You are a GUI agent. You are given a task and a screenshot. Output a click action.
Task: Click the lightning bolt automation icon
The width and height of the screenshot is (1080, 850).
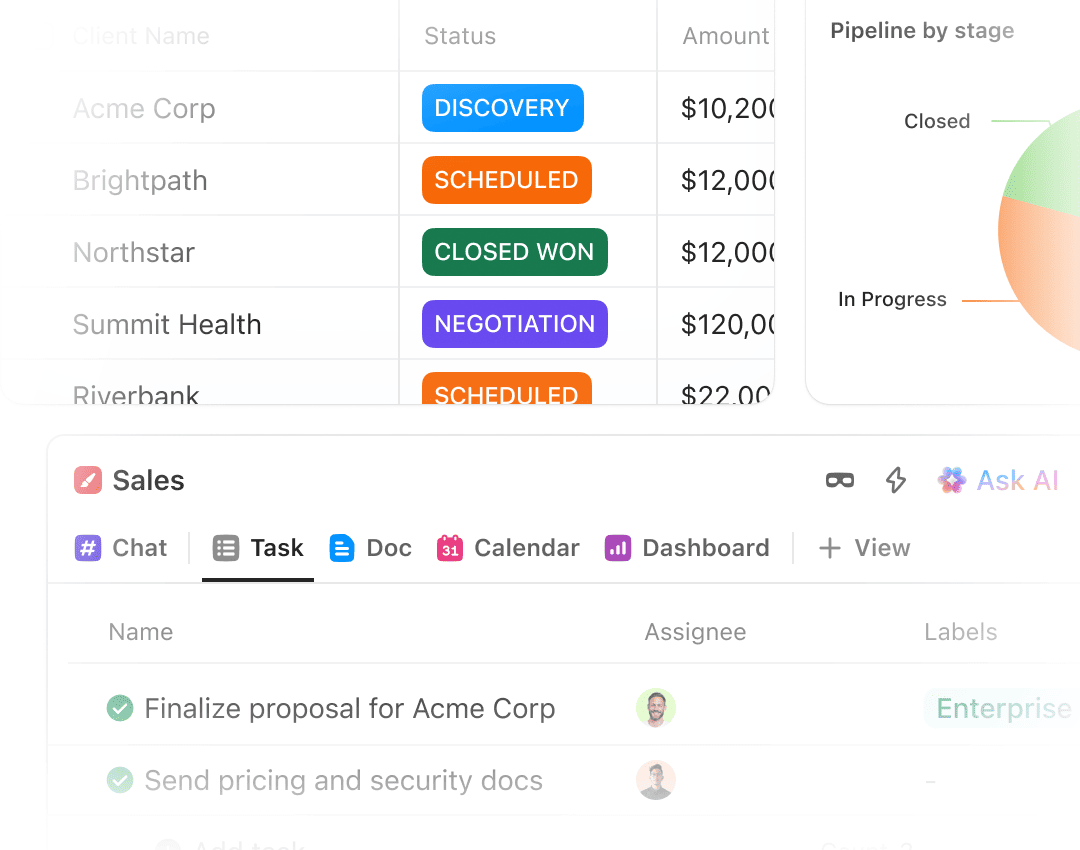tap(895, 480)
